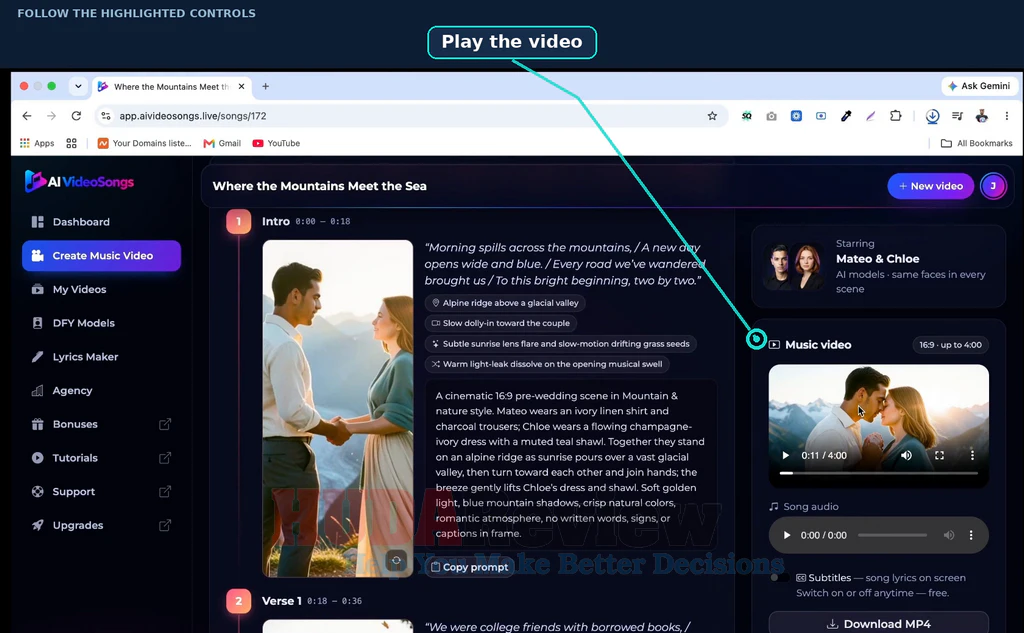Click regenerate icon on Intro image

point(396,560)
